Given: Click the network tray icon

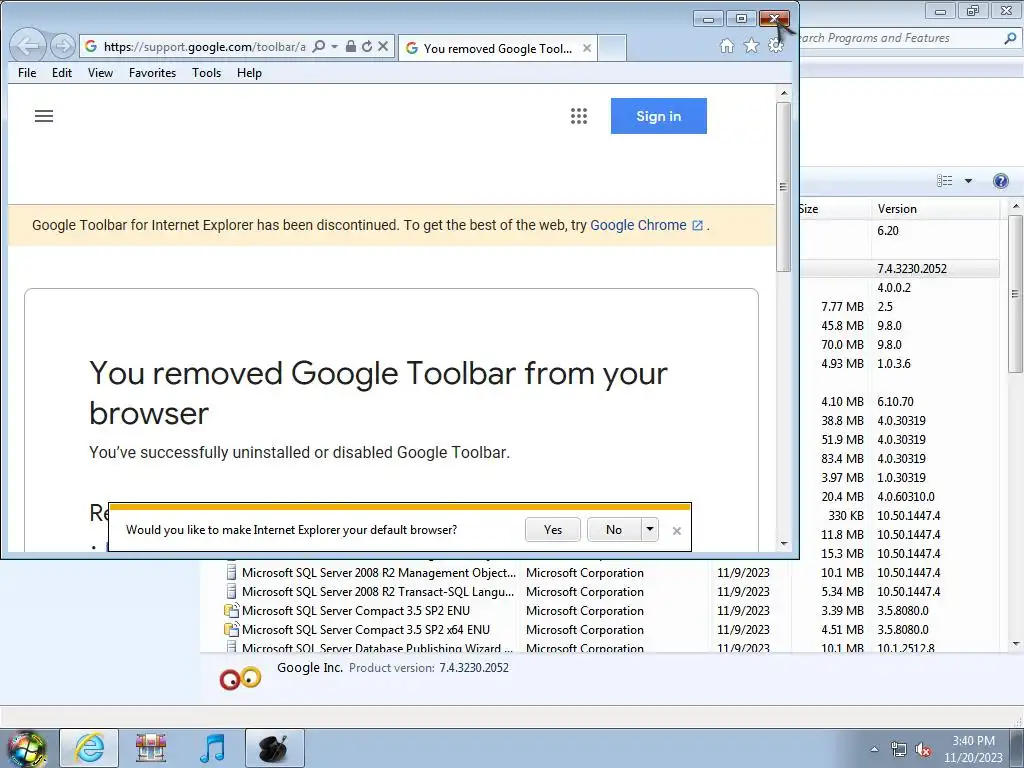Looking at the screenshot, I should click(899, 750).
